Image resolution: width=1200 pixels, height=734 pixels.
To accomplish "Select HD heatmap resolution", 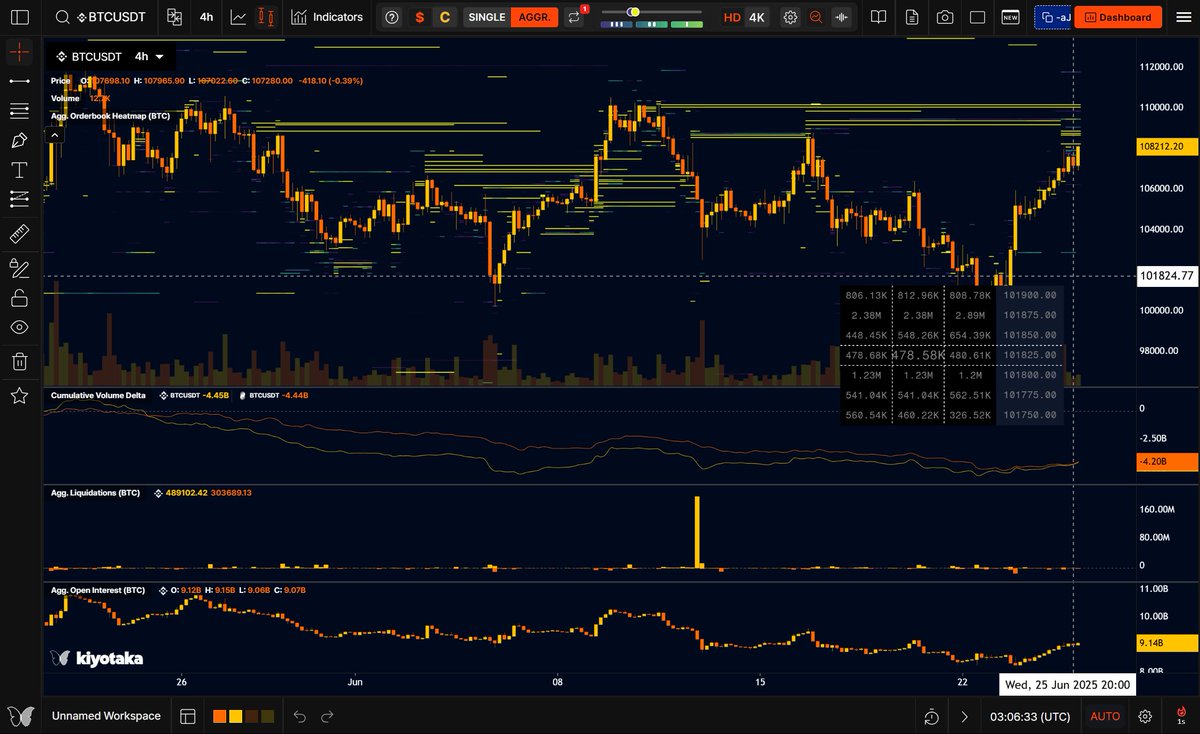I will (x=732, y=17).
